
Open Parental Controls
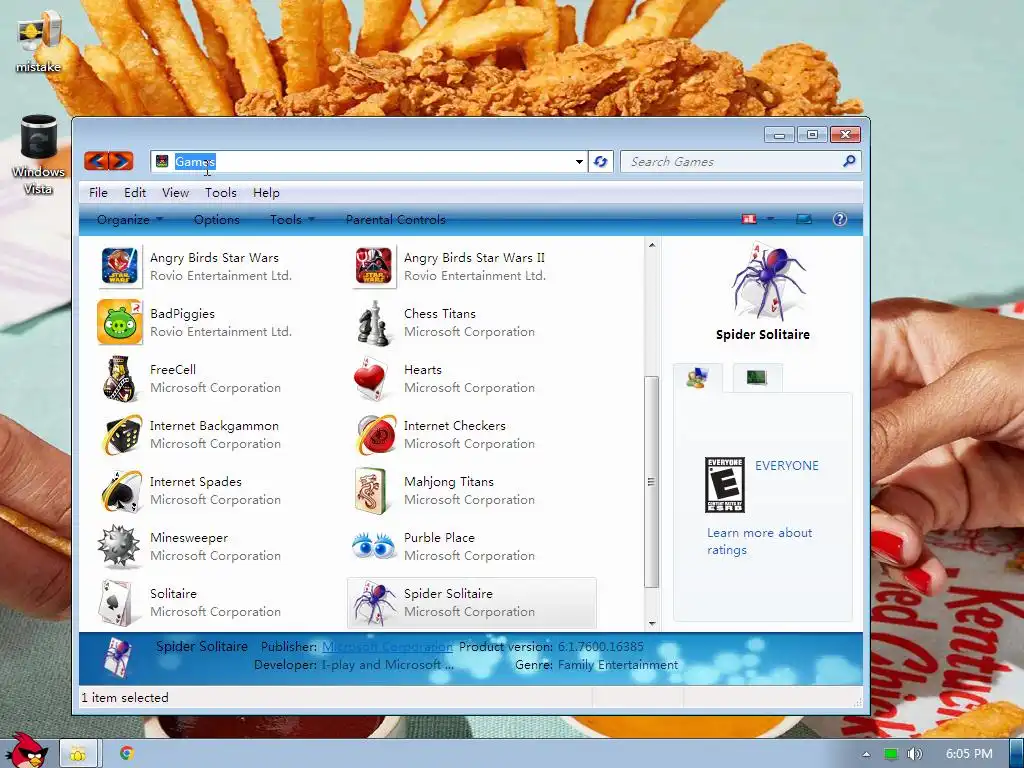[396, 219]
